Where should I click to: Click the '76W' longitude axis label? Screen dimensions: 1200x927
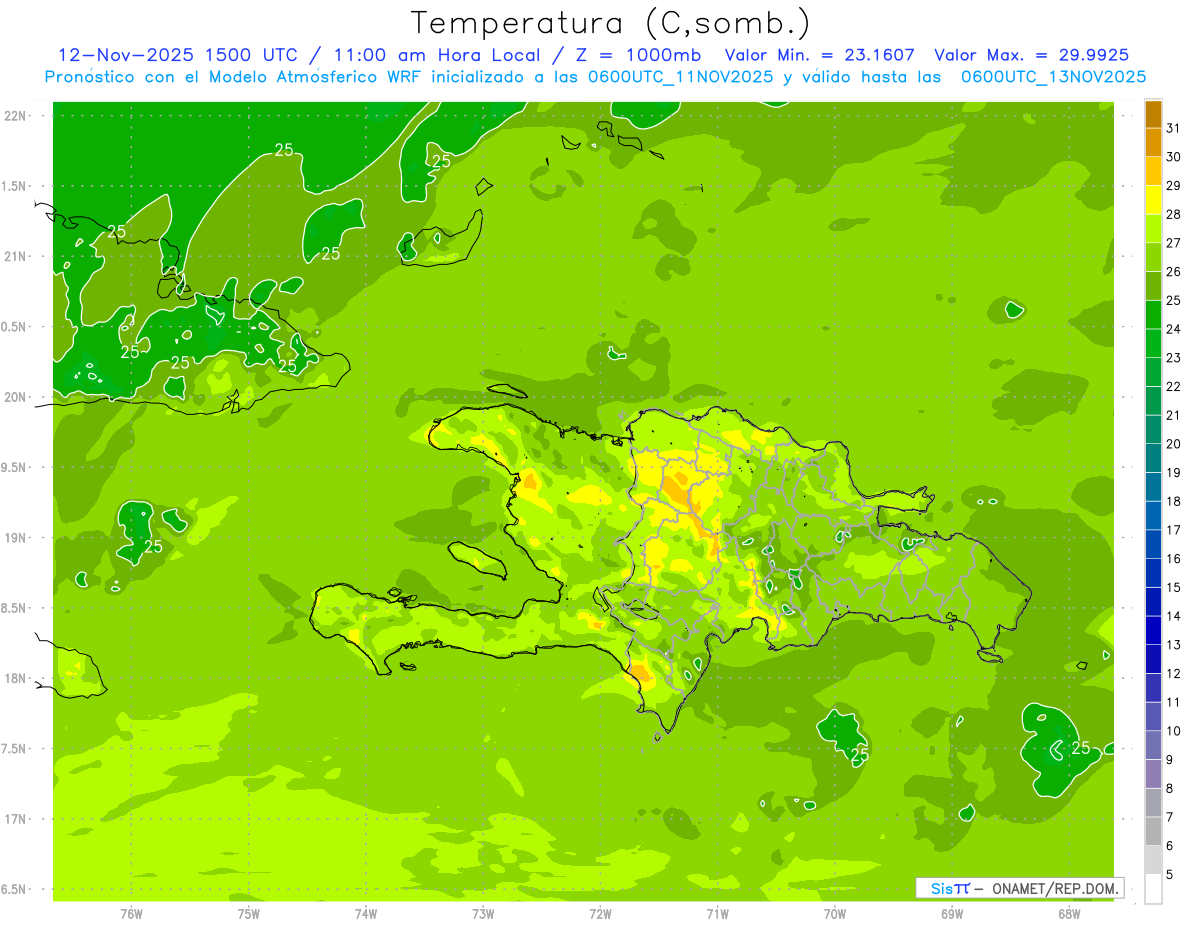[131, 914]
